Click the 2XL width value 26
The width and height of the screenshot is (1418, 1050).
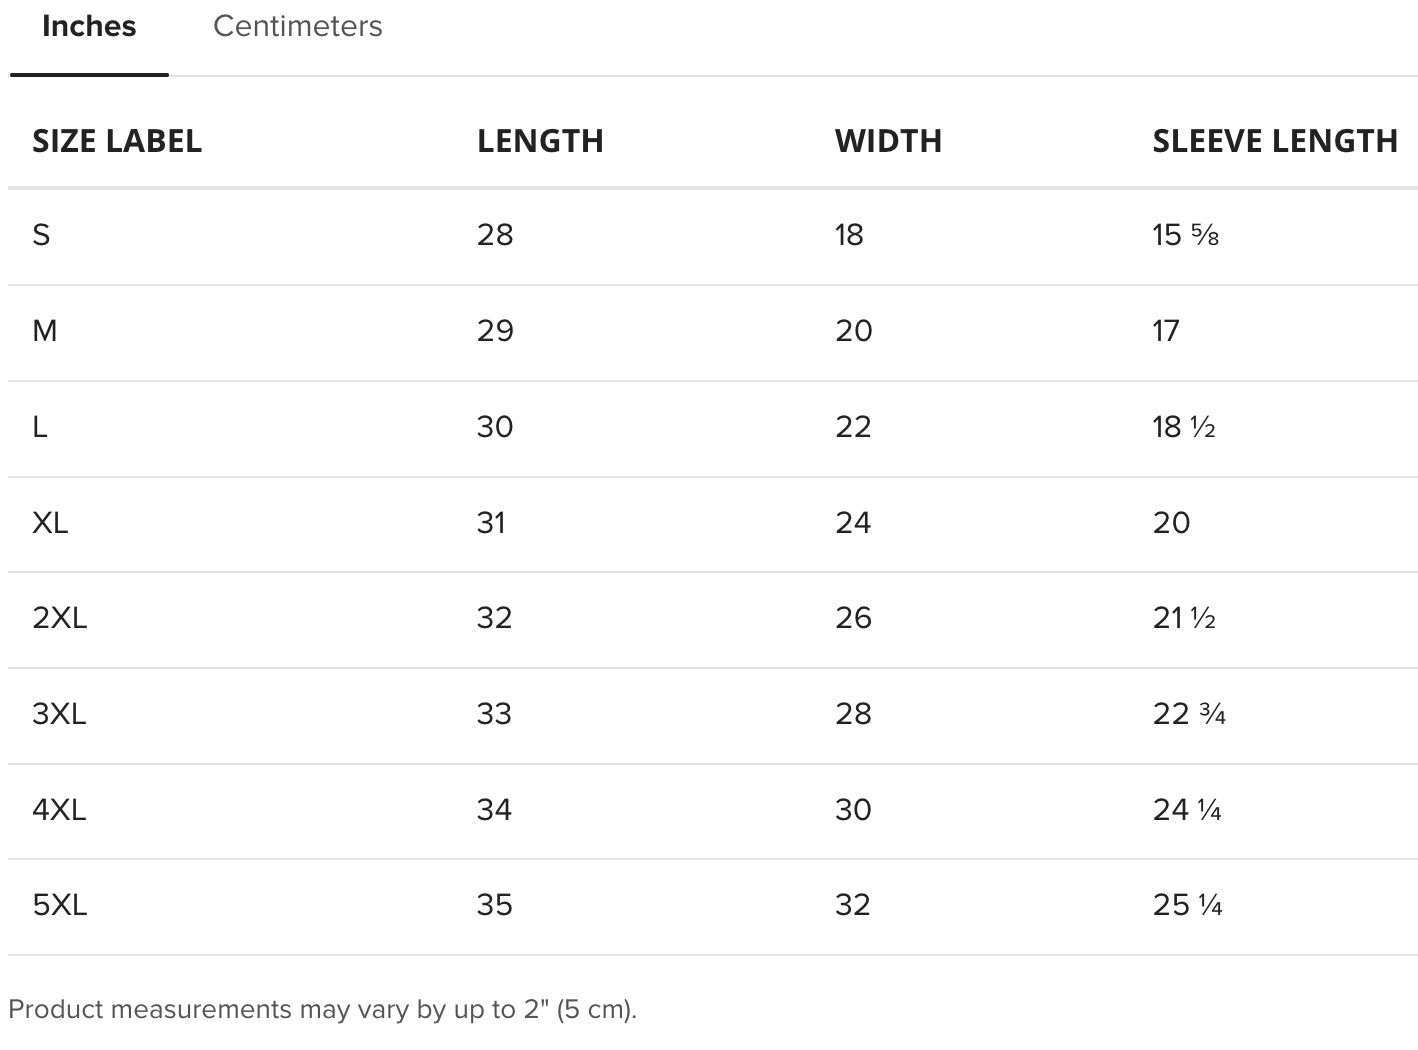click(854, 618)
